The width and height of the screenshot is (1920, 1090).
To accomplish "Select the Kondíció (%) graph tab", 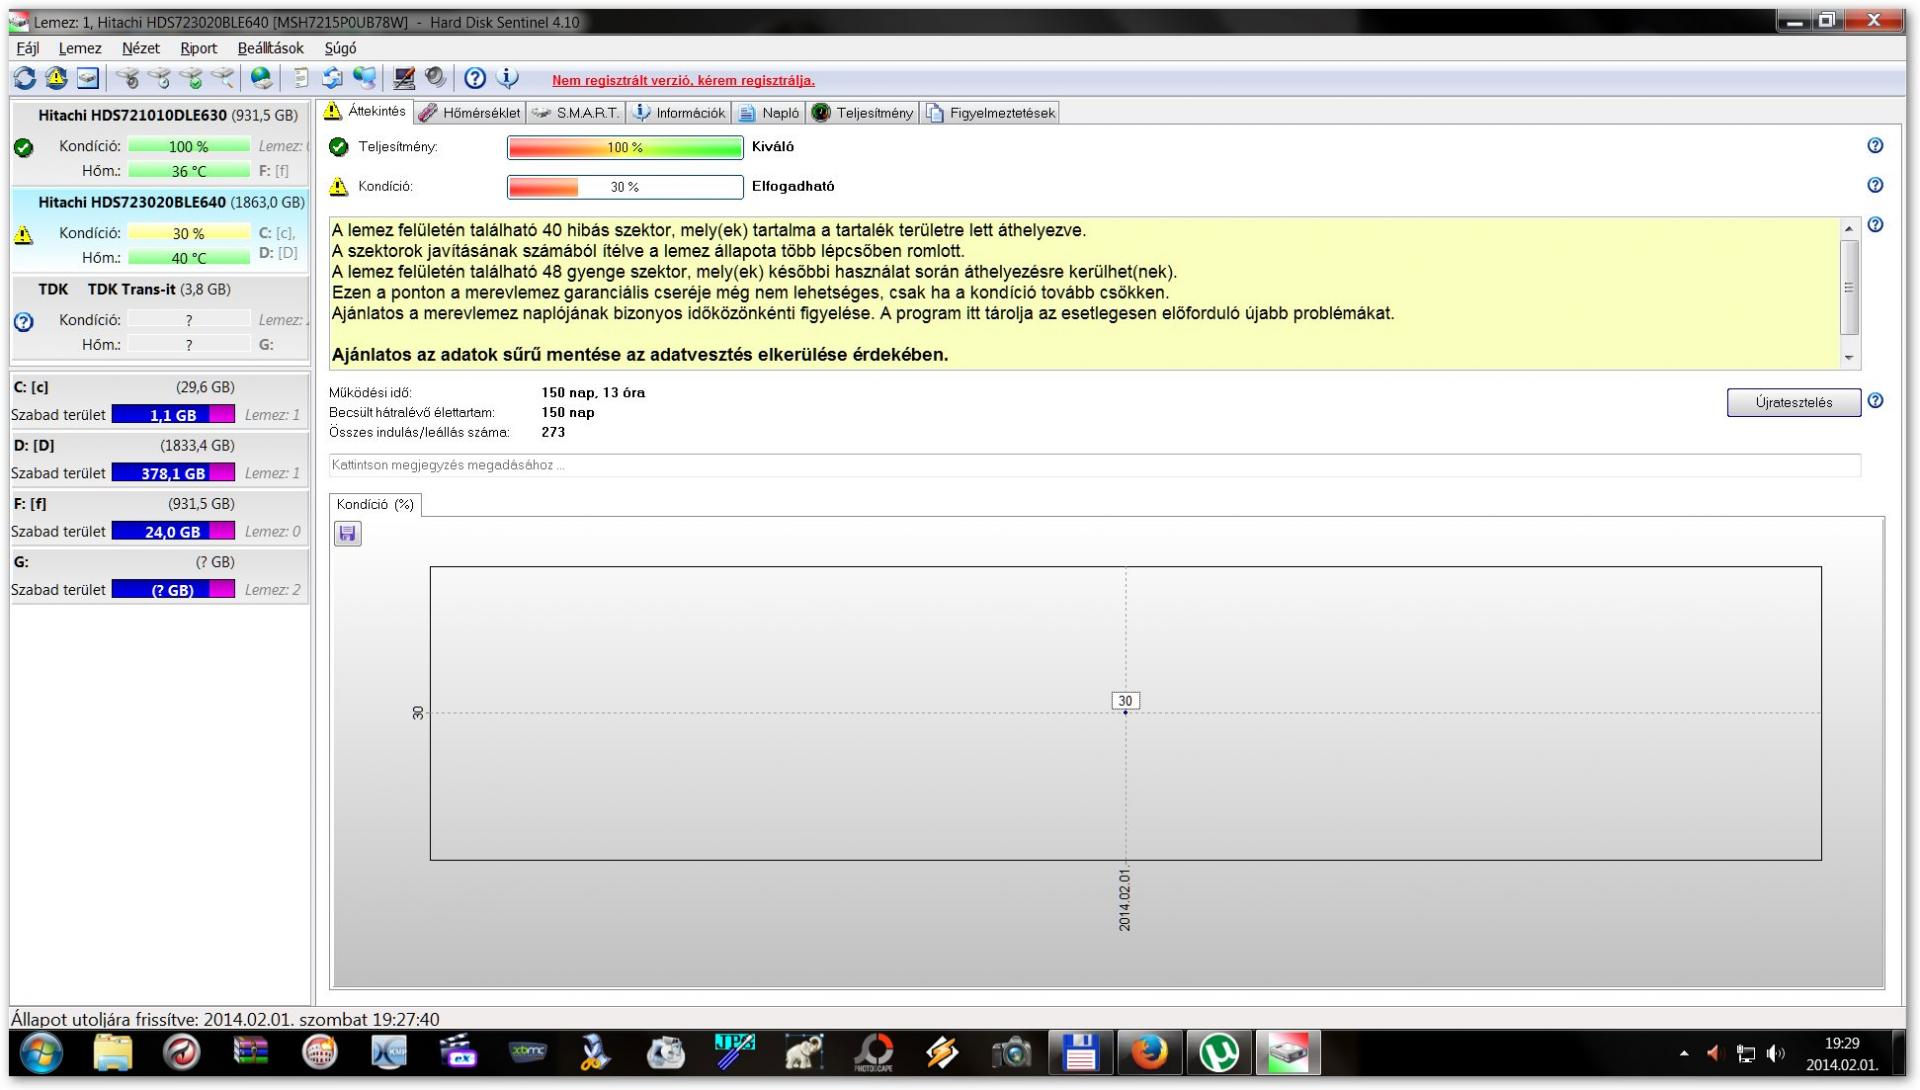I will click(375, 505).
